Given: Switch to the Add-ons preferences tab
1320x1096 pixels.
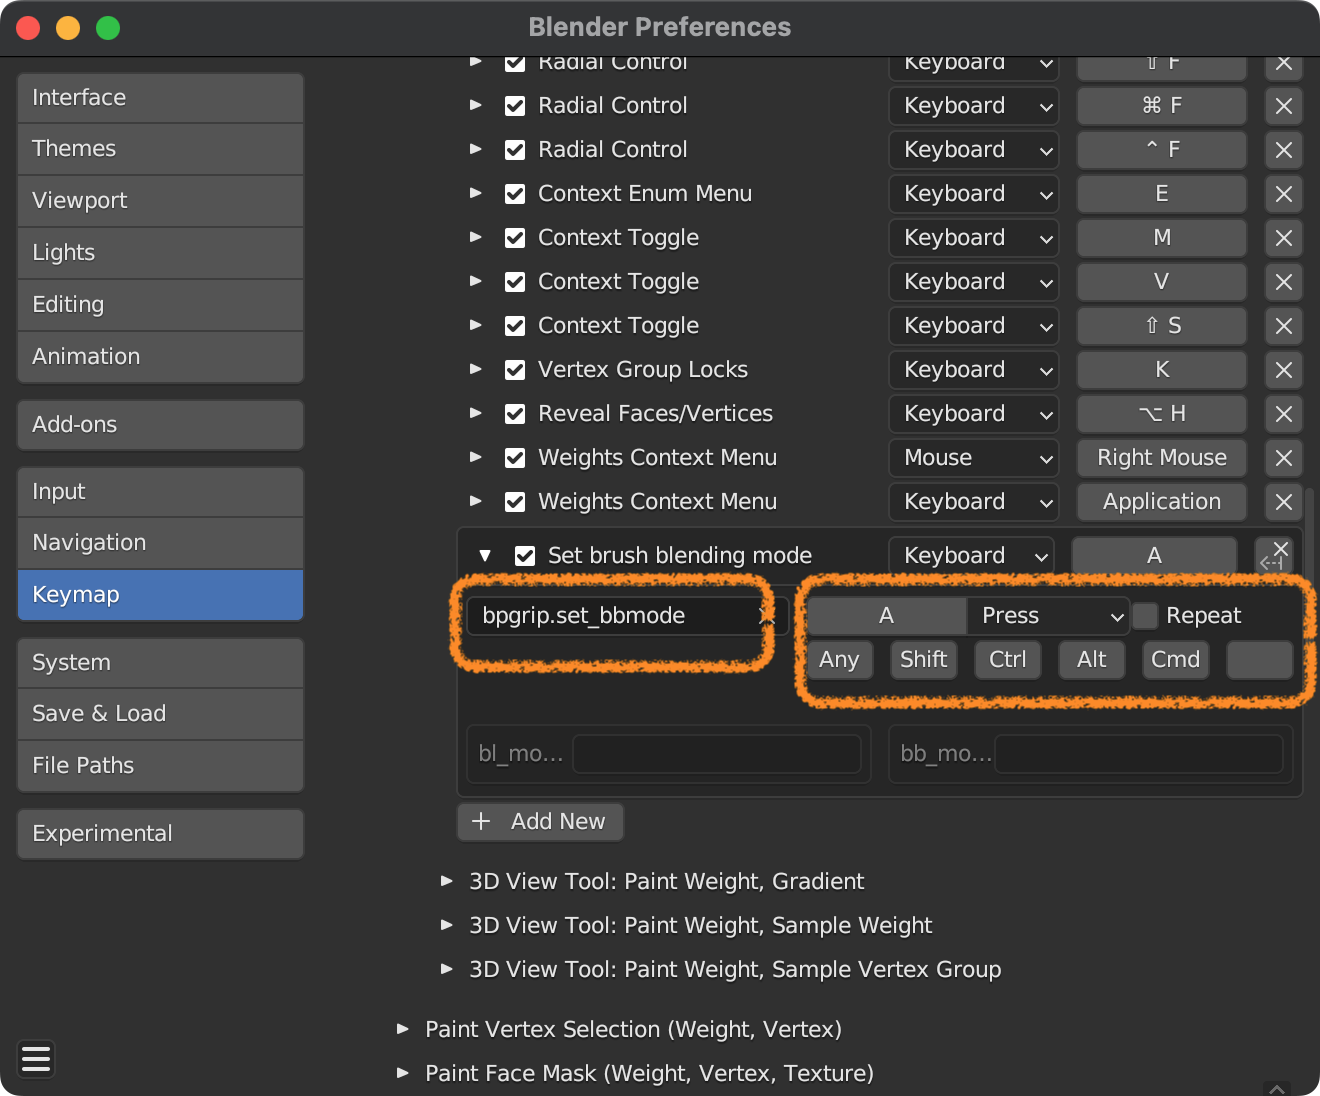Looking at the screenshot, I should 160,424.
